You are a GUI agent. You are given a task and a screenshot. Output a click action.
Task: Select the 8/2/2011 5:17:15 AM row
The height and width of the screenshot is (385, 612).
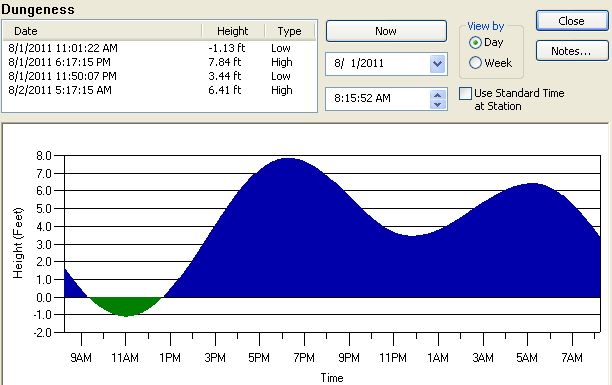click(x=159, y=90)
